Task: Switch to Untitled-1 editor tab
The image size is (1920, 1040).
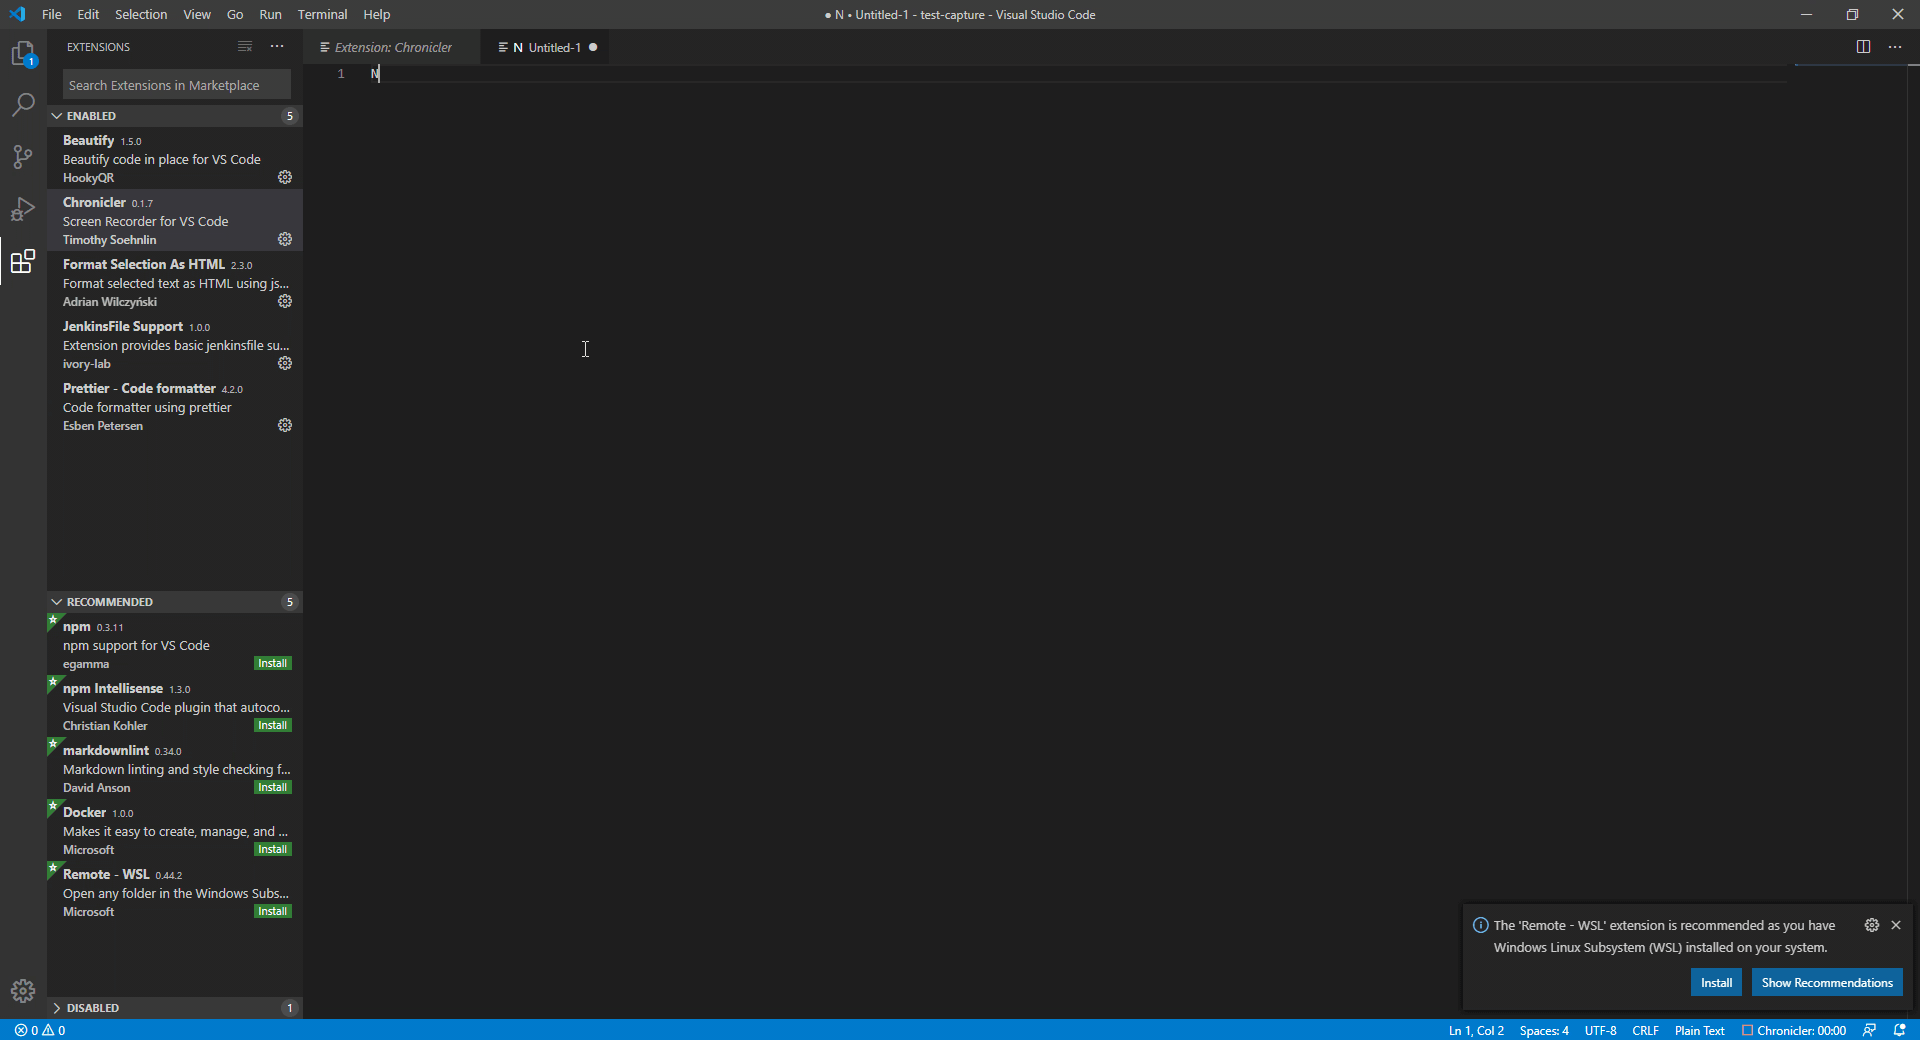Action: pos(546,47)
